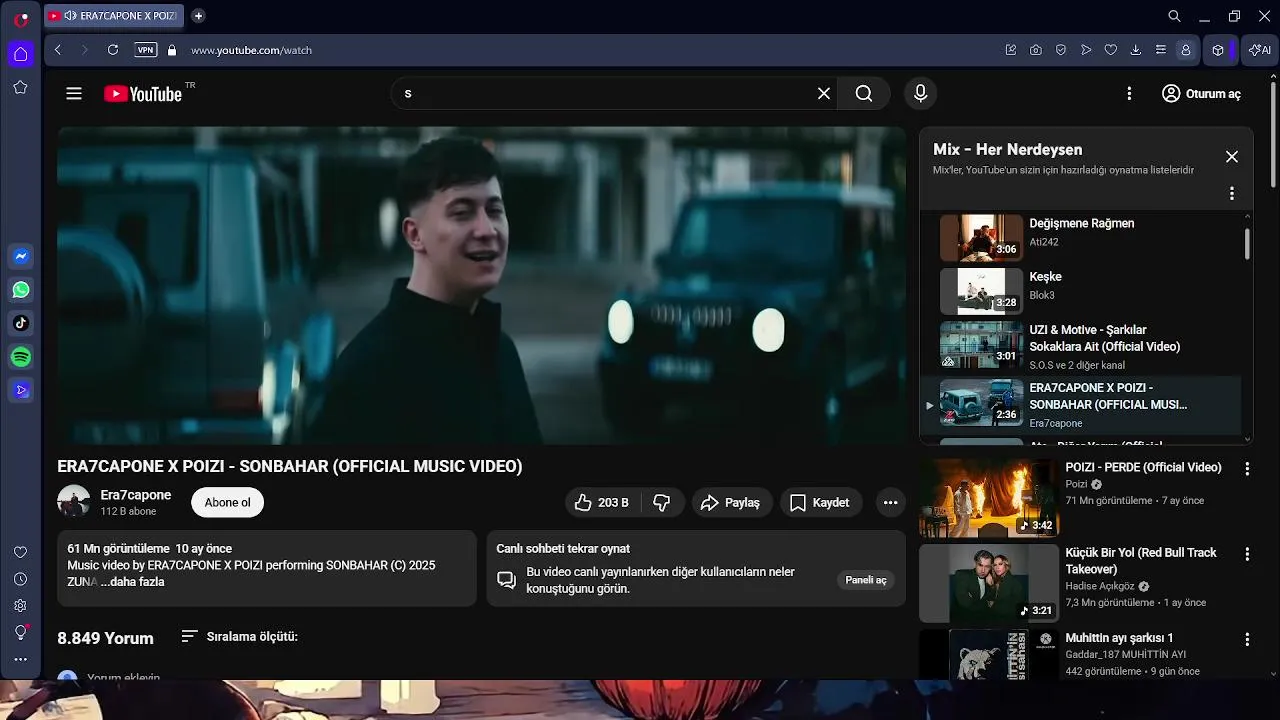1280x720 pixels.
Task: Open TikTok from the sidebar
Action: (x=20, y=323)
